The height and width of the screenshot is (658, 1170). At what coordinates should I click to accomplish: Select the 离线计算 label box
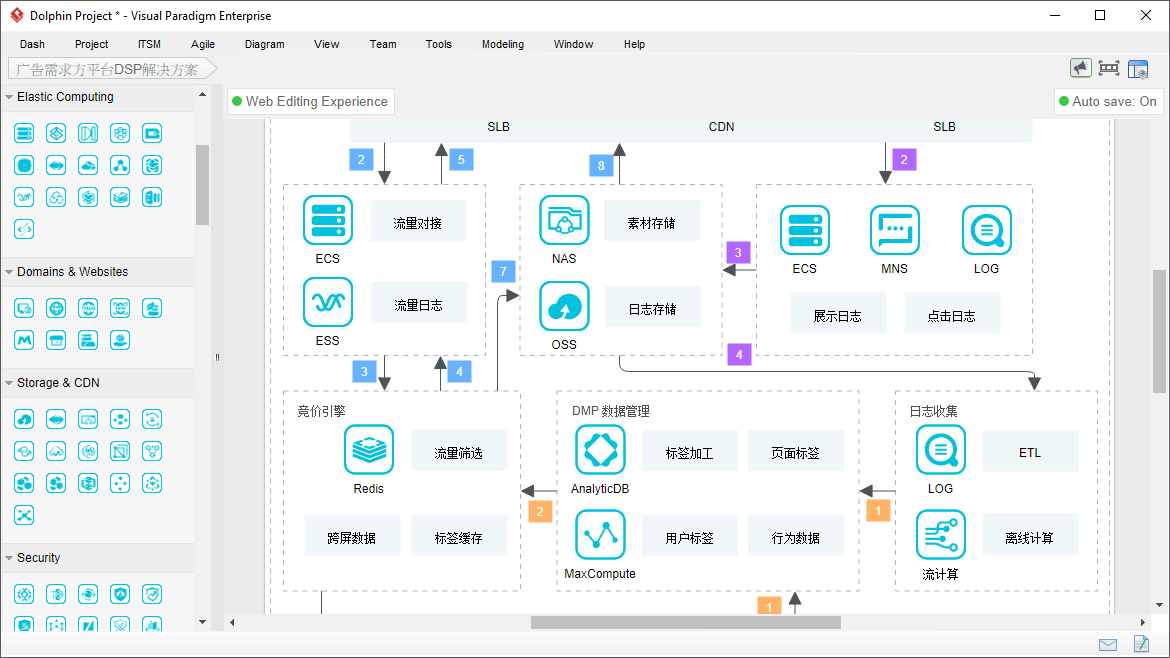coord(1030,535)
